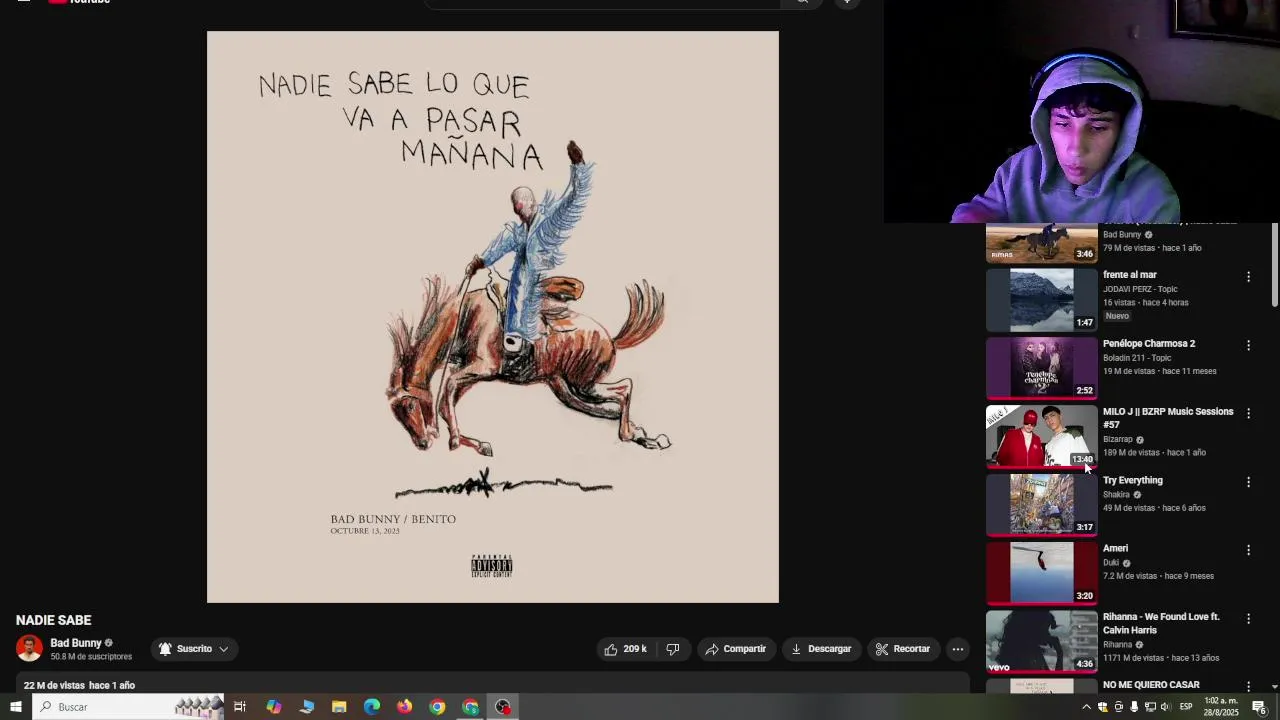Click MILO J || BZRP Music Sessions #57 title
1280x720 pixels.
1168,418
